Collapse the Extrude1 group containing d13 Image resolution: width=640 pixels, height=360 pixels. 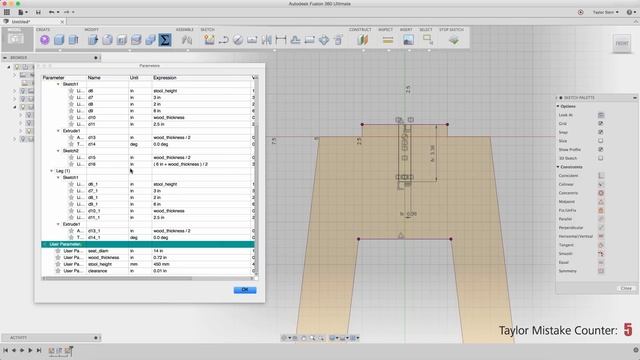coord(58,131)
